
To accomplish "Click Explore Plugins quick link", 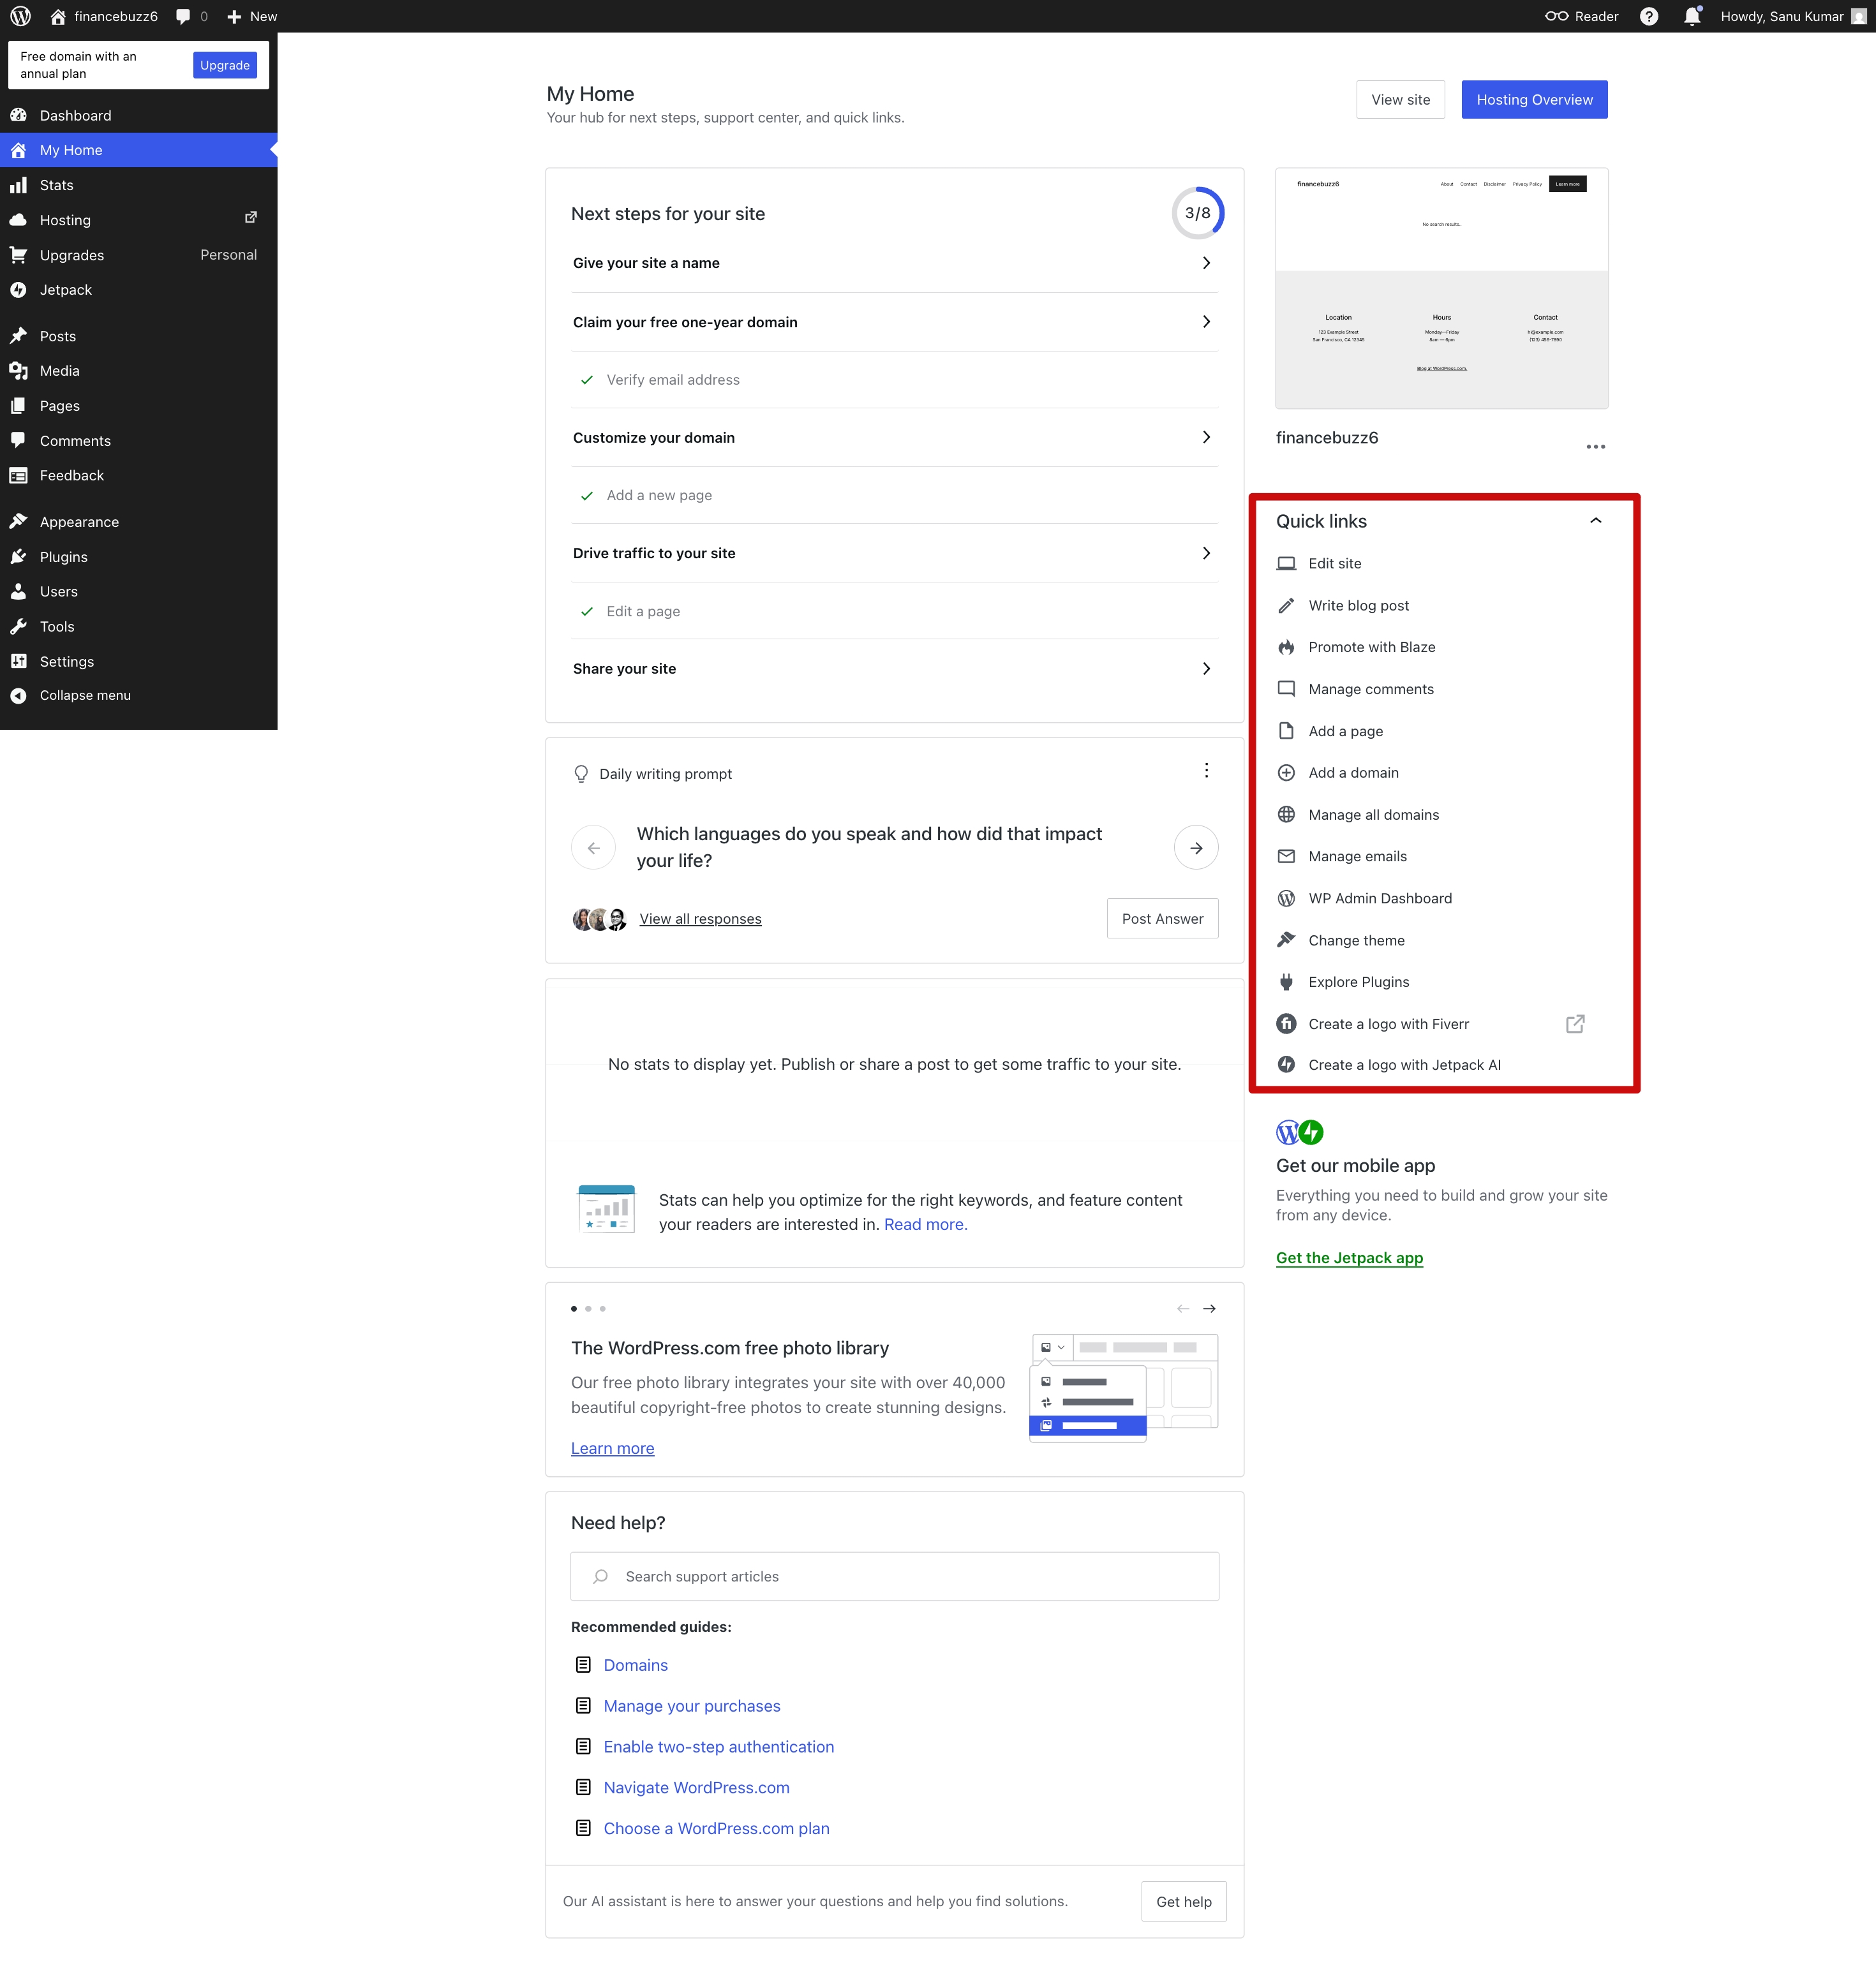I will click(x=1358, y=982).
